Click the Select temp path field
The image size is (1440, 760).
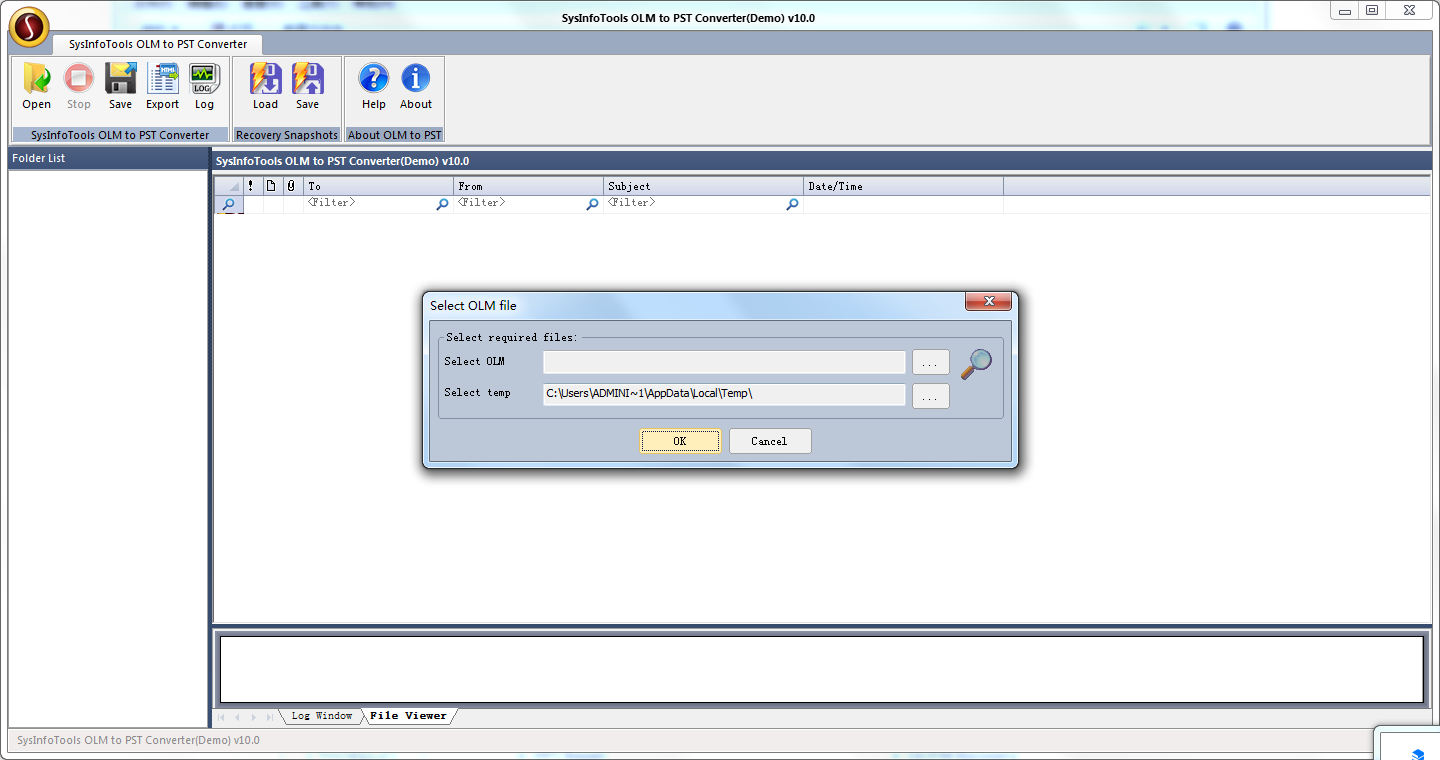click(724, 394)
